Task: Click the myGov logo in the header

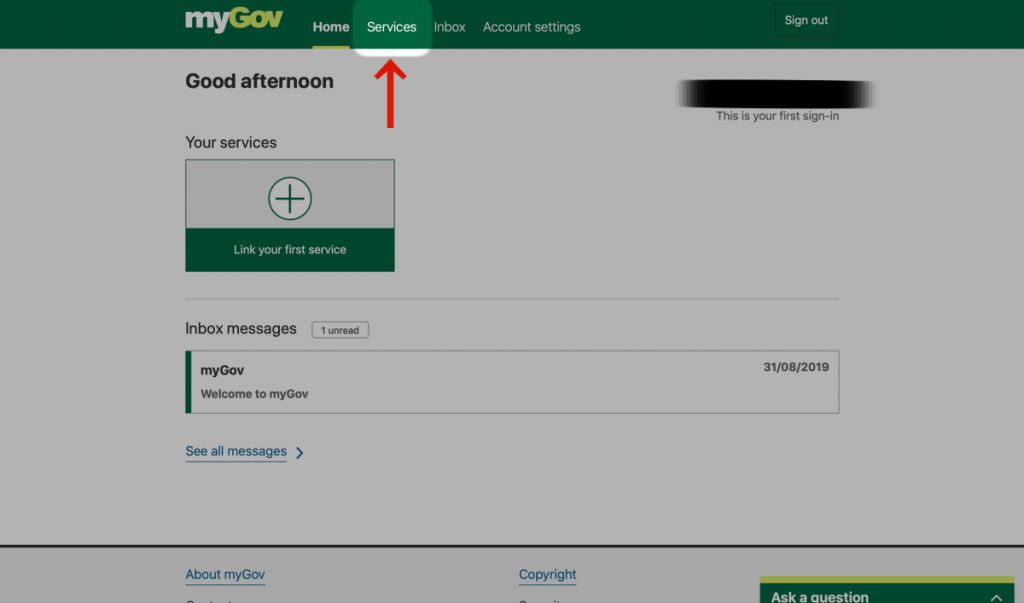Action: pos(234,21)
